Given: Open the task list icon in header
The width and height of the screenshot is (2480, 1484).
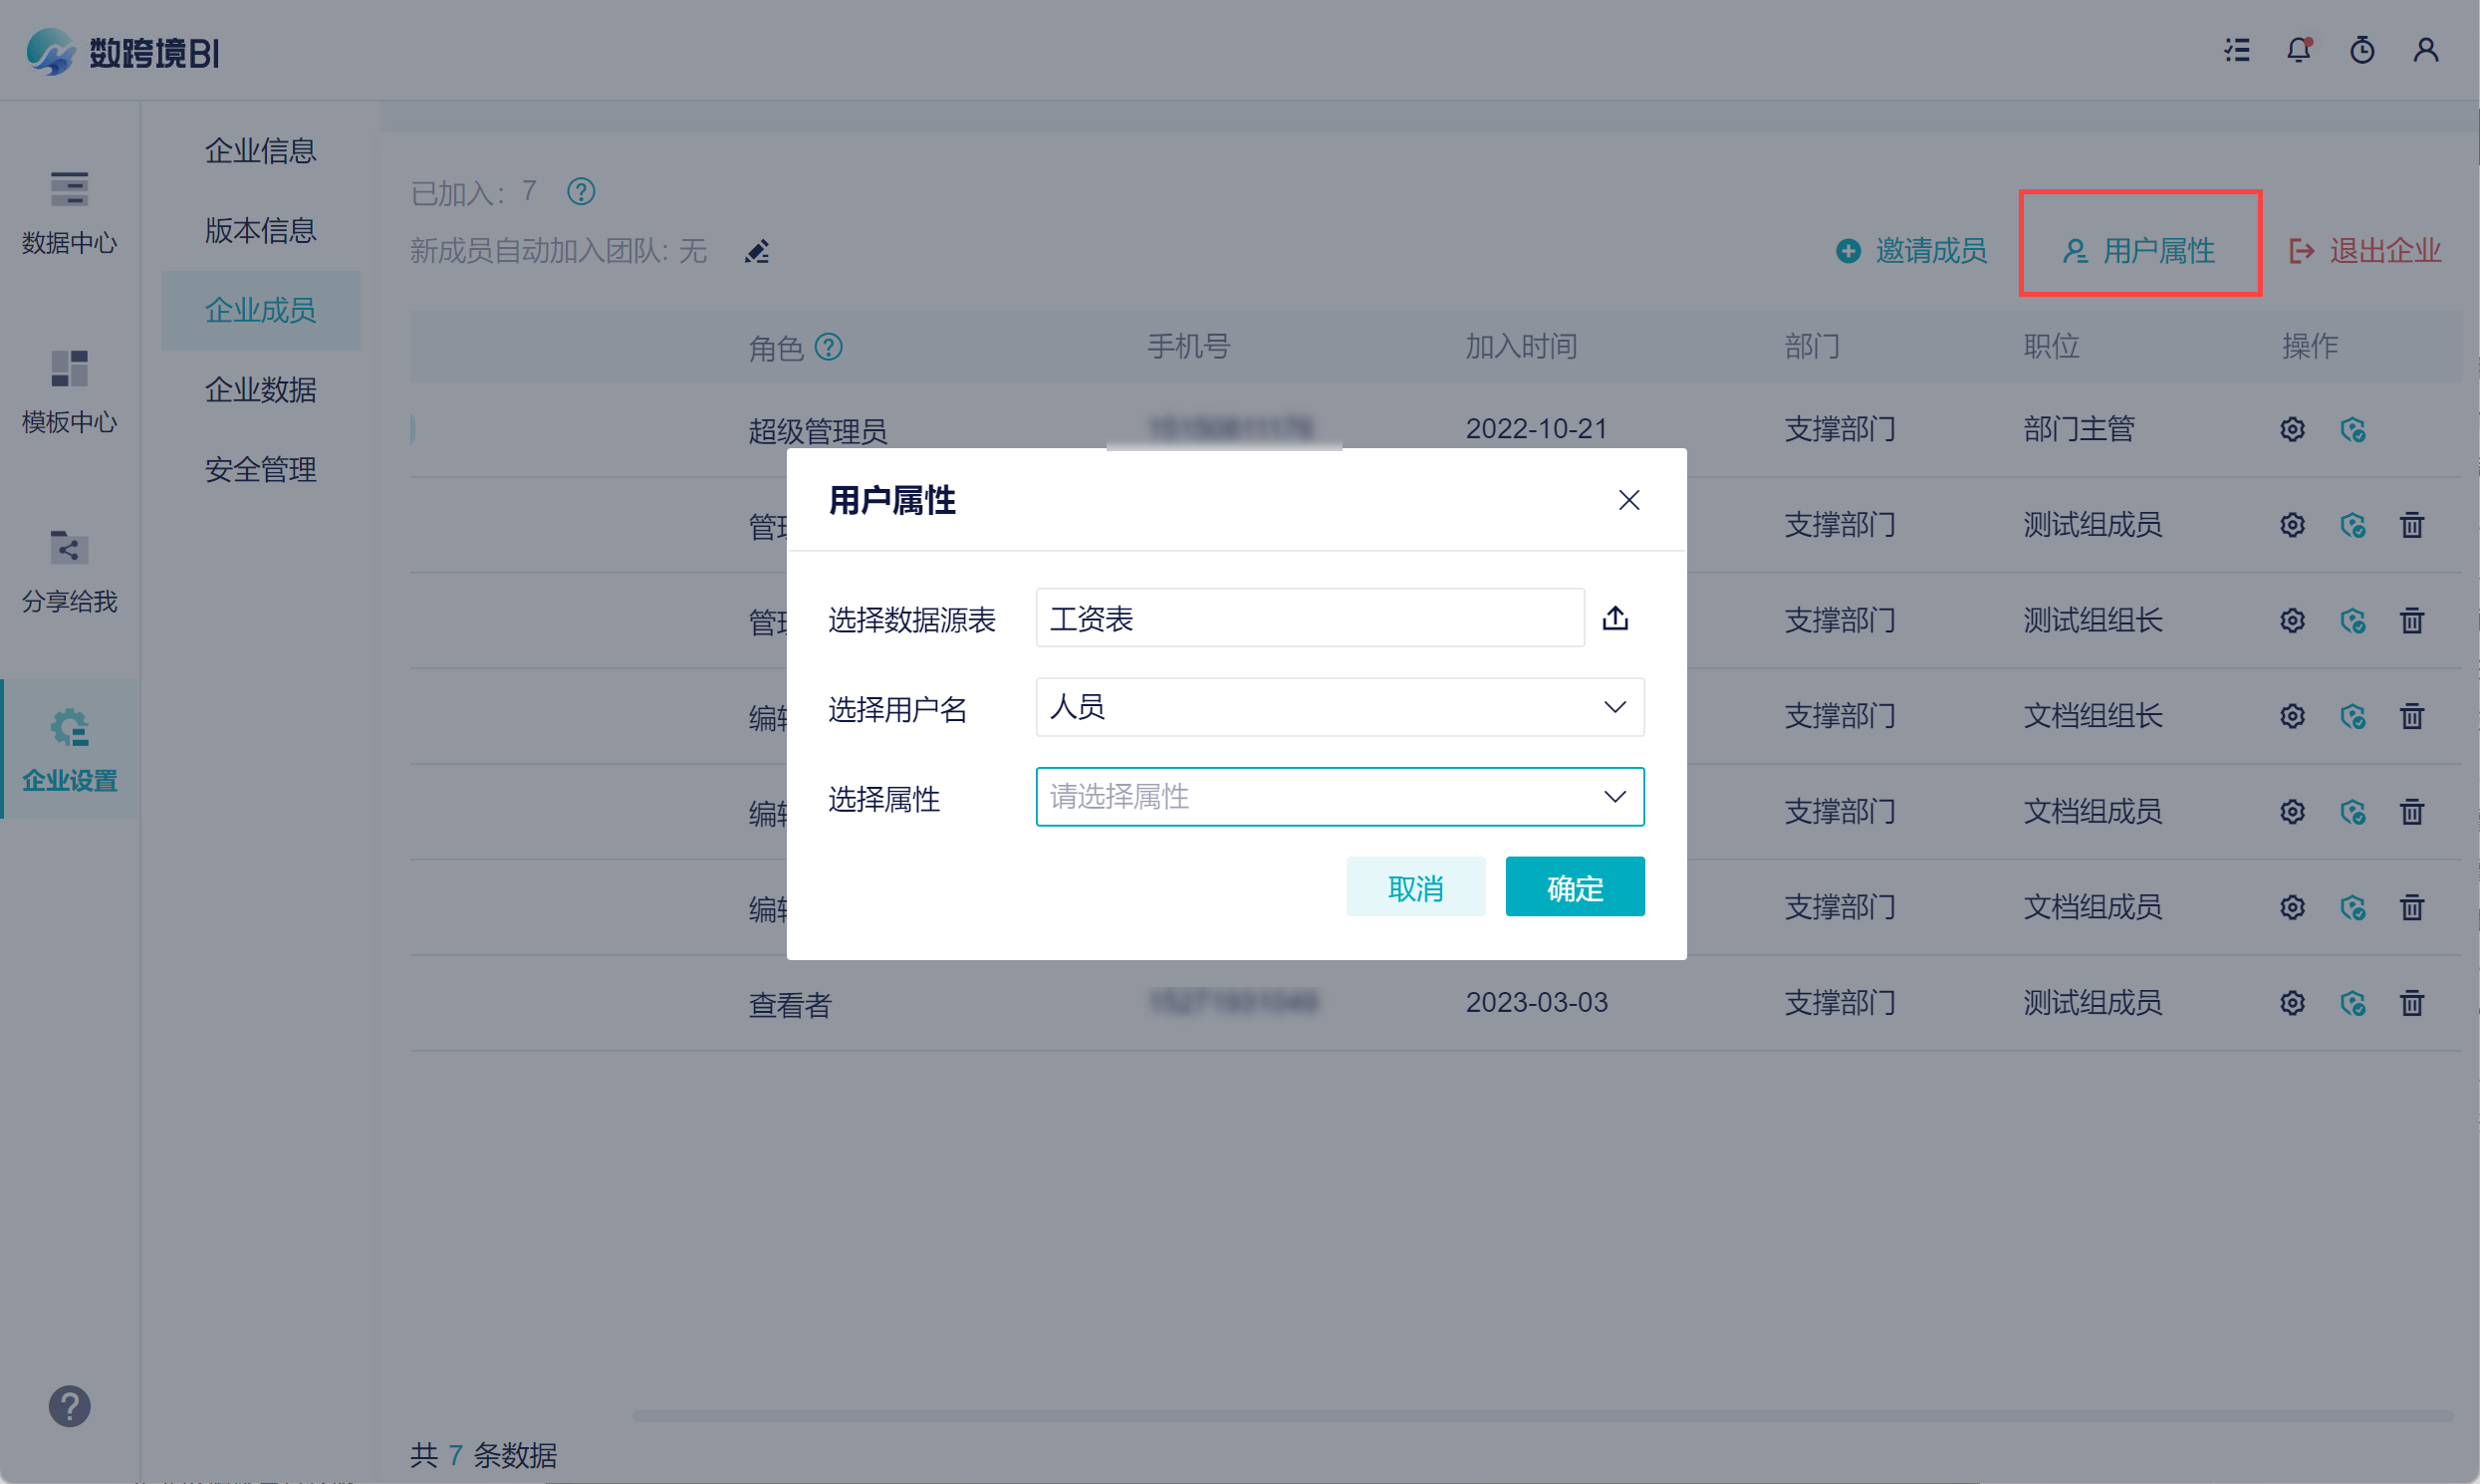Looking at the screenshot, I should [x=2236, y=50].
